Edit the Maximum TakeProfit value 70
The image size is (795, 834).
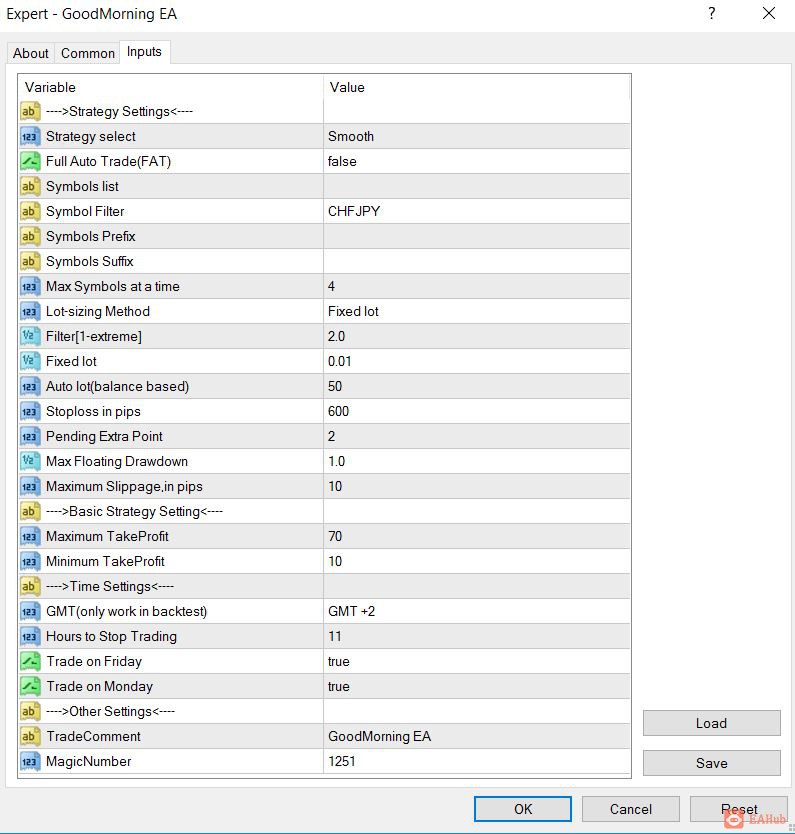[x=476, y=536]
